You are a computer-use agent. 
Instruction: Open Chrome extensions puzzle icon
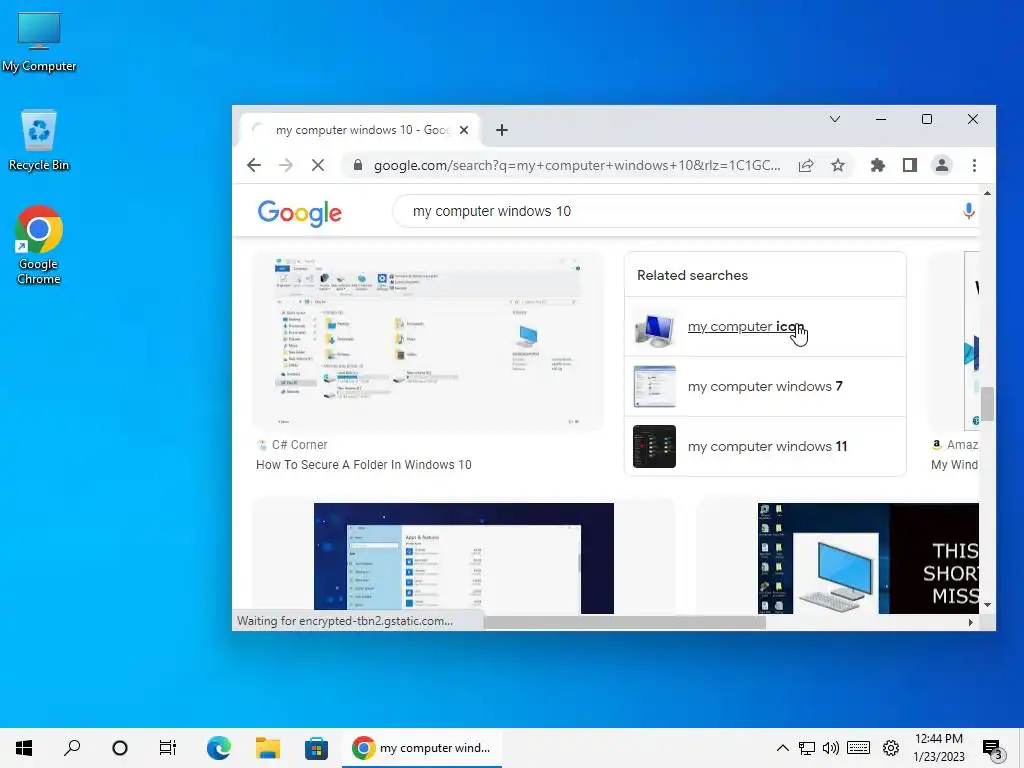tap(878, 165)
